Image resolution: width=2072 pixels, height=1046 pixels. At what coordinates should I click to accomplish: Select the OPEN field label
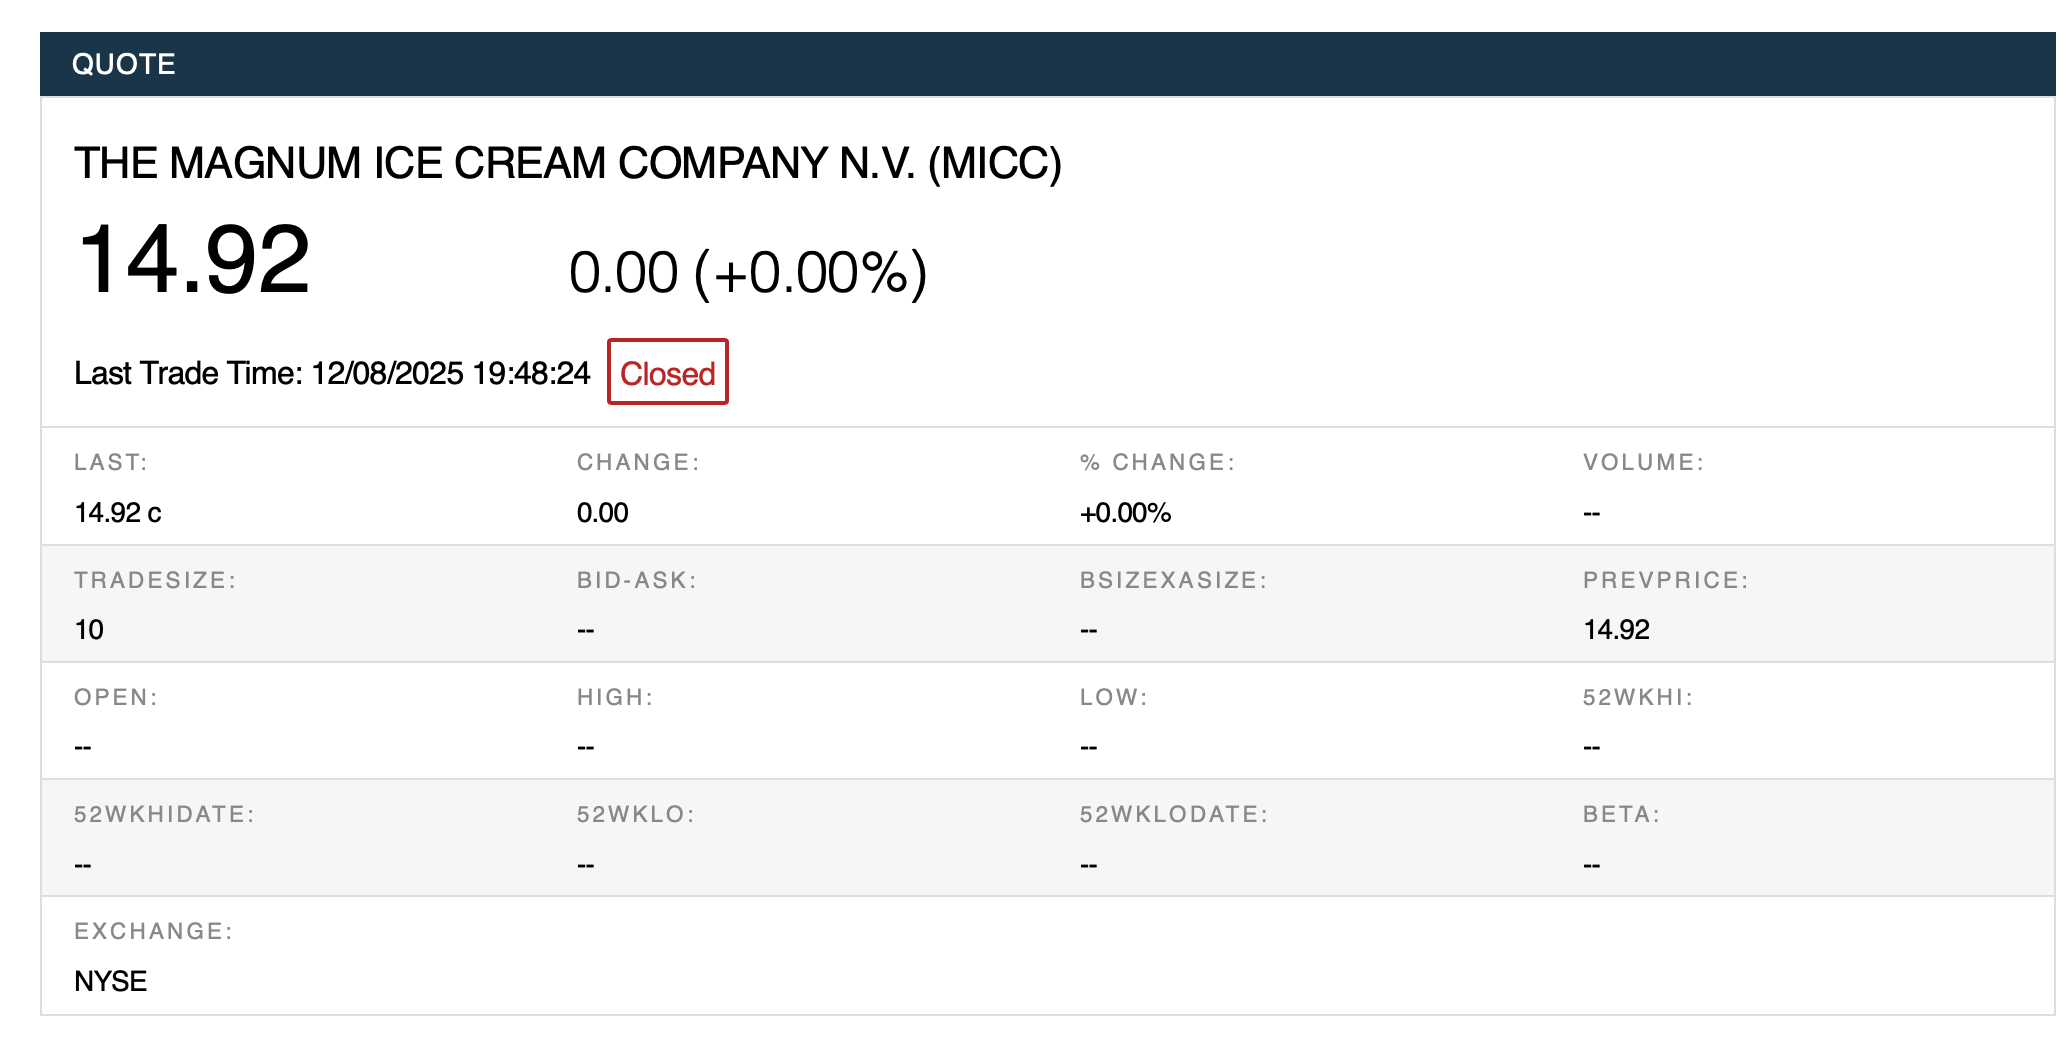116,697
